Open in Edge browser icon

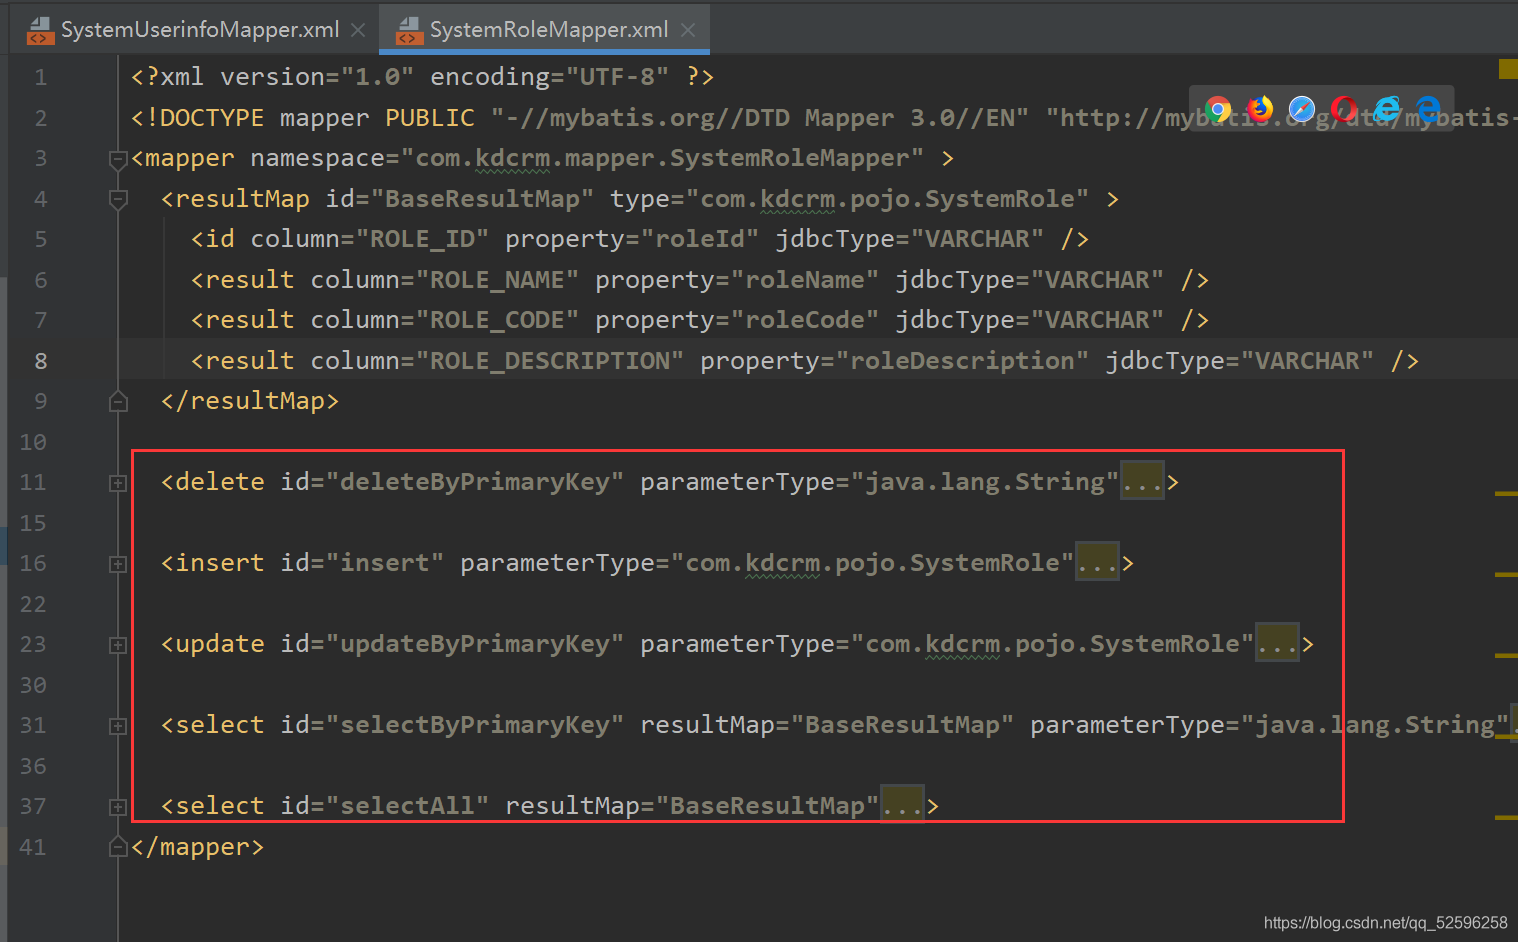[x=1428, y=109]
